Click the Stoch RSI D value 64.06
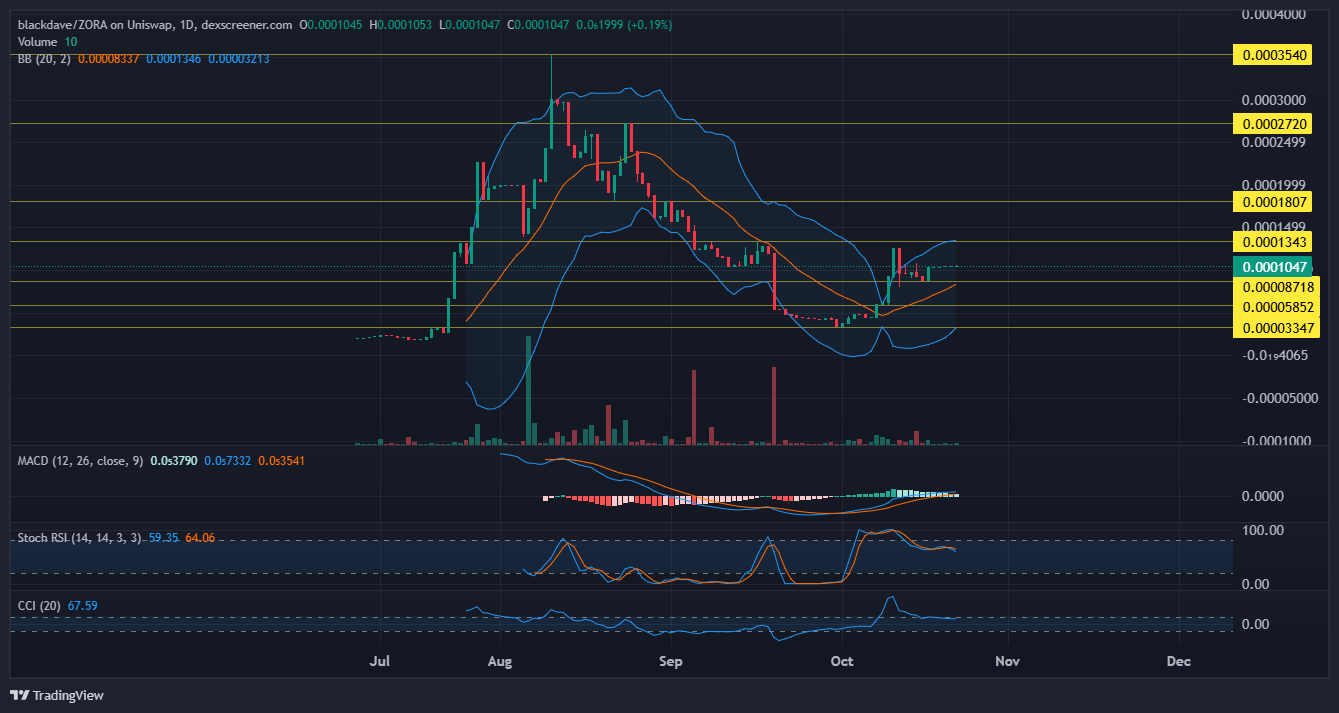 (x=200, y=538)
